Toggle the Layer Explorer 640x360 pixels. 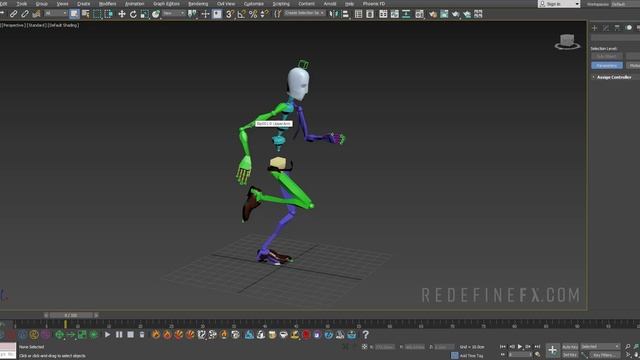[x=370, y=14]
